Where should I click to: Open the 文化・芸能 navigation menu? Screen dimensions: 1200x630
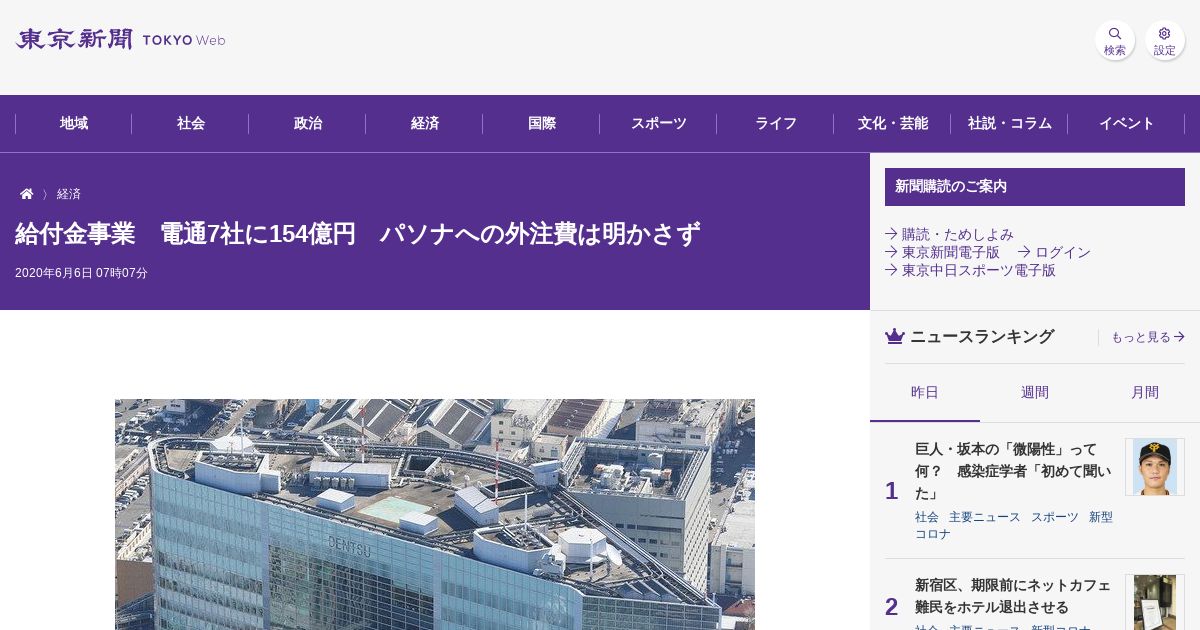point(893,124)
